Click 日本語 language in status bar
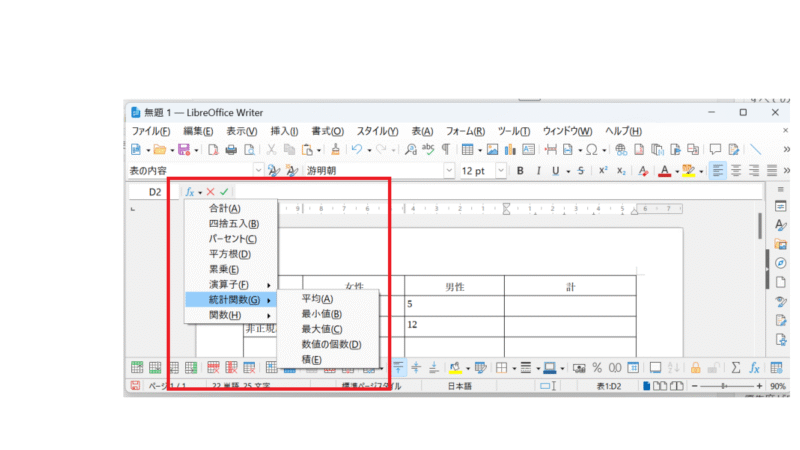800x450 pixels. tap(460, 386)
